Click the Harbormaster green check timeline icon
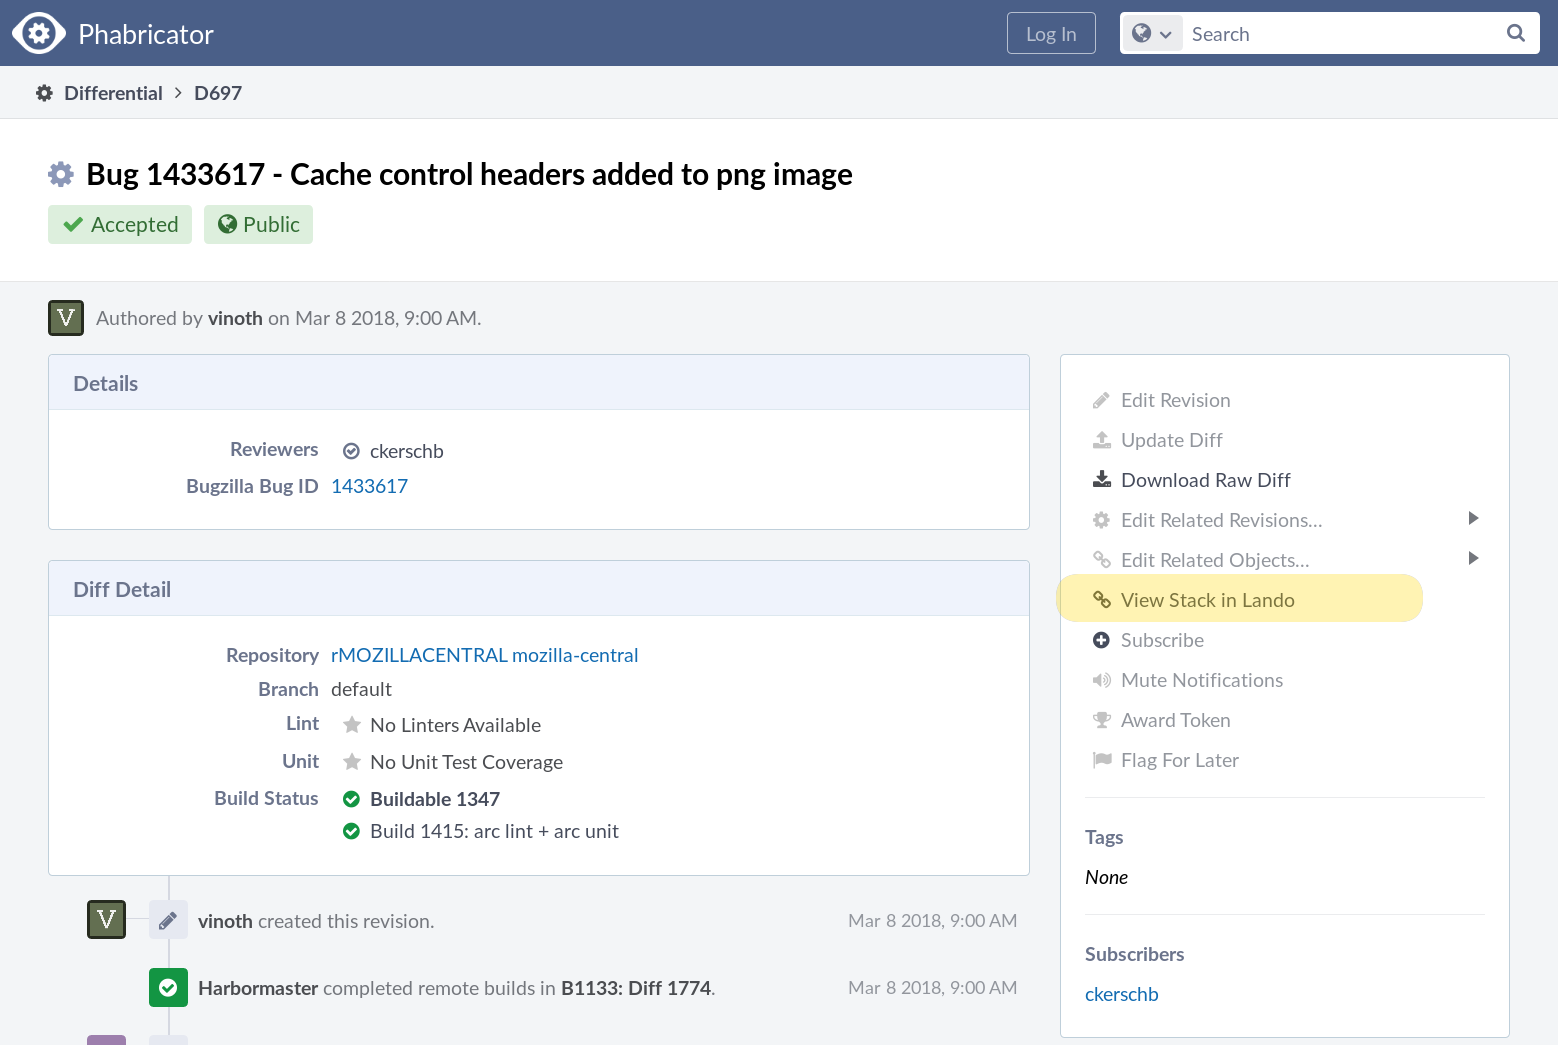Viewport: 1558px width, 1045px height. tap(168, 988)
